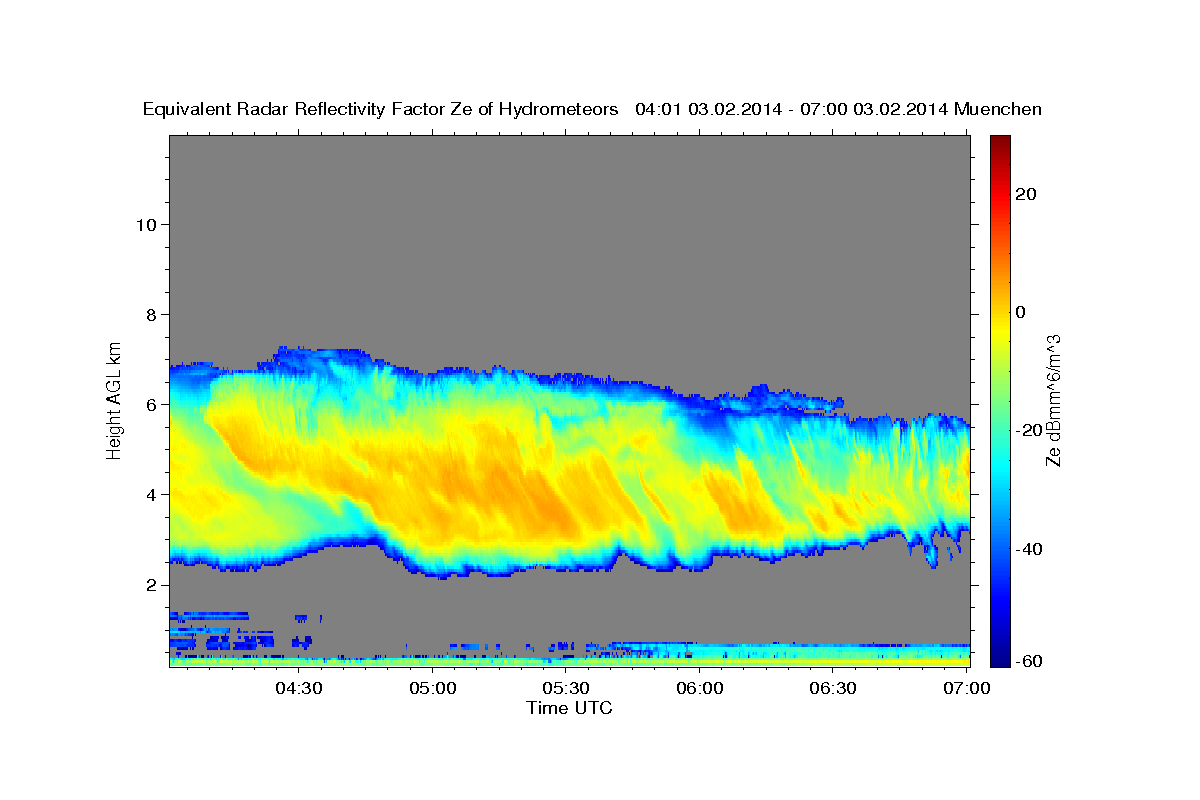Click the colorbar tick label -20
This screenshot has height=800, width=1200.
click(1030, 430)
